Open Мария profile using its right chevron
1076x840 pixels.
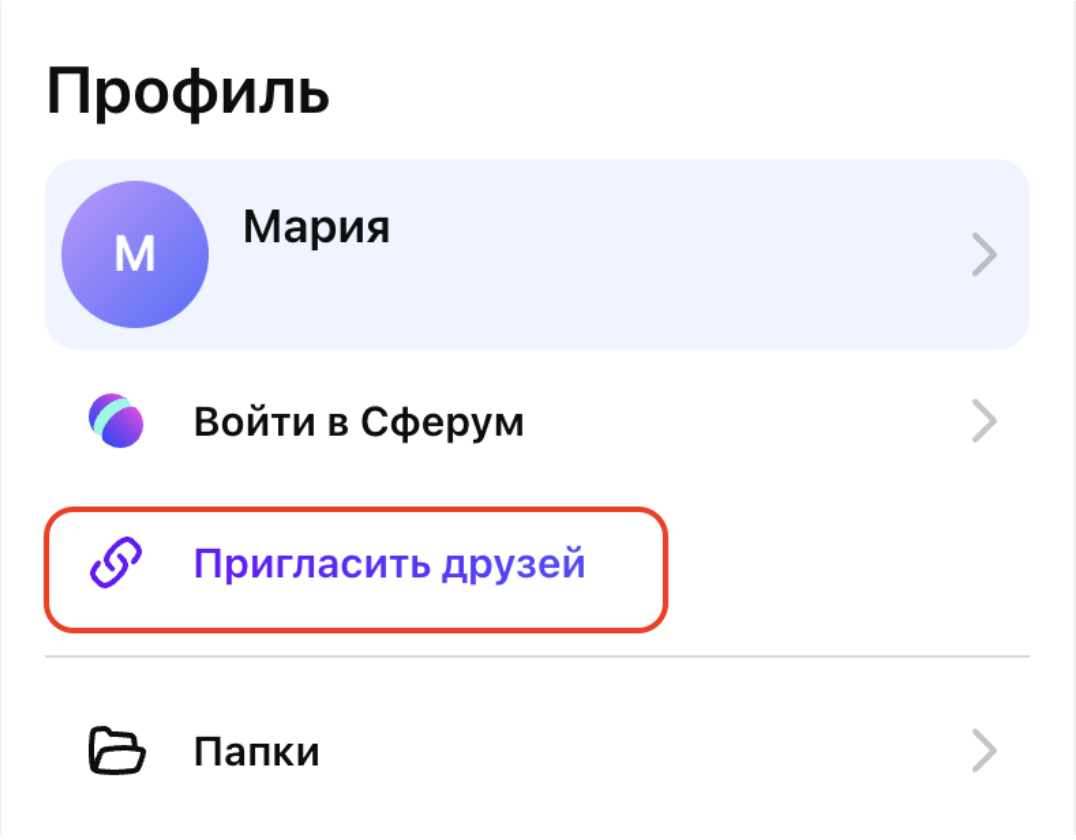tap(984, 256)
